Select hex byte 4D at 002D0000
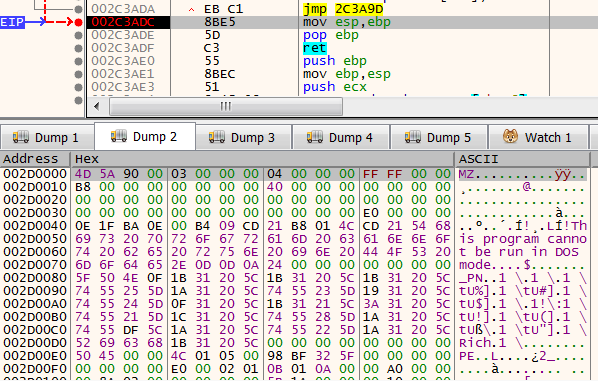 pyautogui.click(x=83, y=174)
